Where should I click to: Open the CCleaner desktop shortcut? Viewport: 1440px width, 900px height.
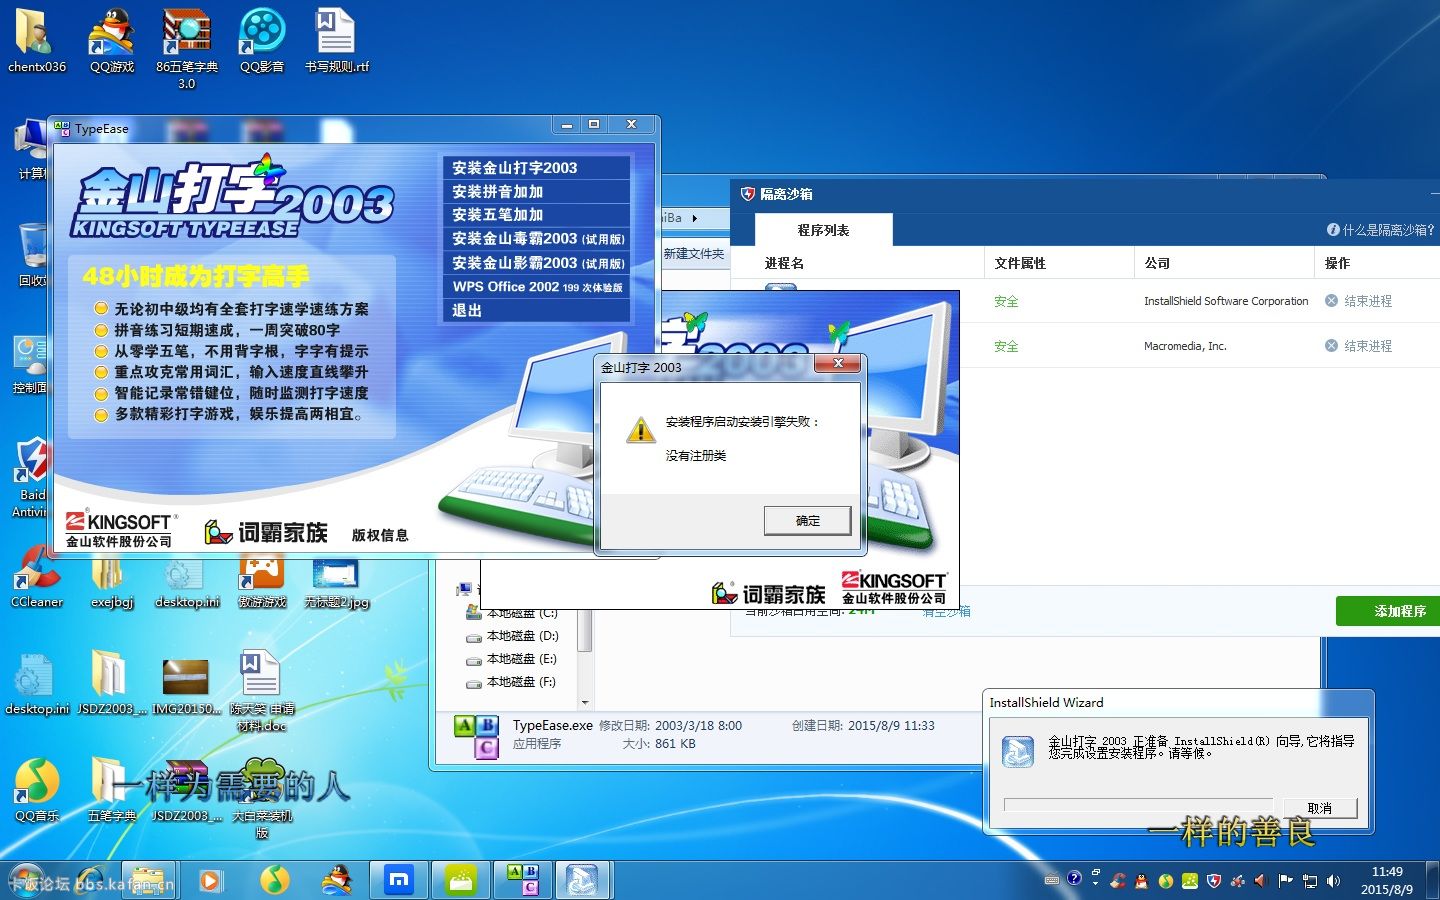tap(36, 578)
